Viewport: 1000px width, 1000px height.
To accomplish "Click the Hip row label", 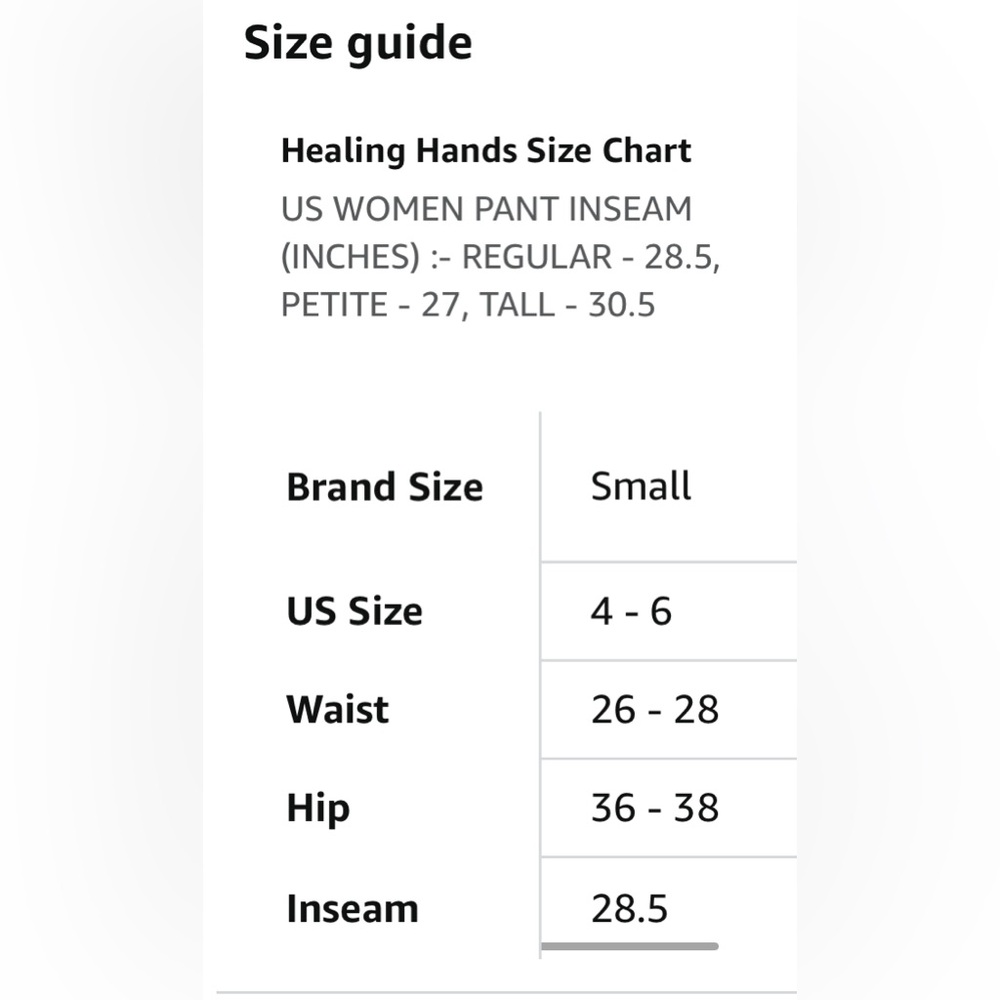I will click(x=318, y=809).
